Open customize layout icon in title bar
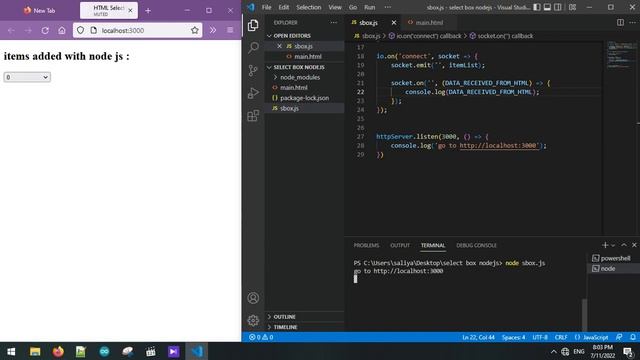The height and width of the screenshot is (360, 640). (x=572, y=7)
